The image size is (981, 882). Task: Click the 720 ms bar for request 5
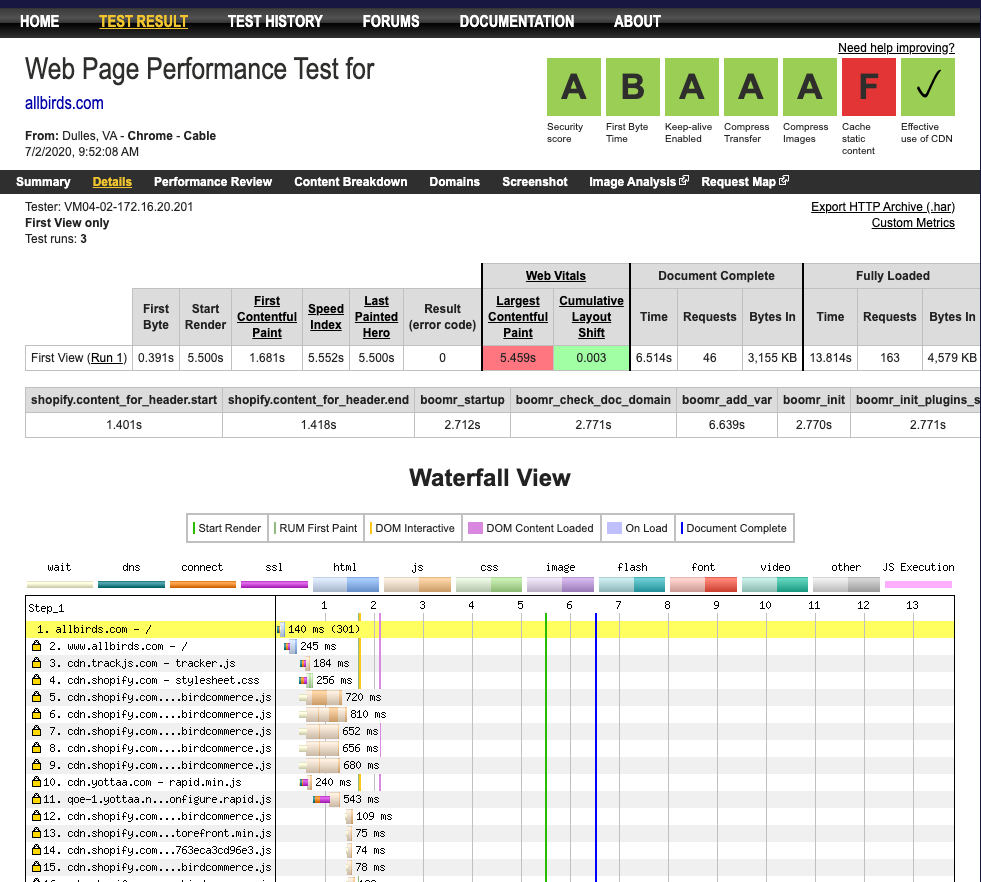coord(320,697)
